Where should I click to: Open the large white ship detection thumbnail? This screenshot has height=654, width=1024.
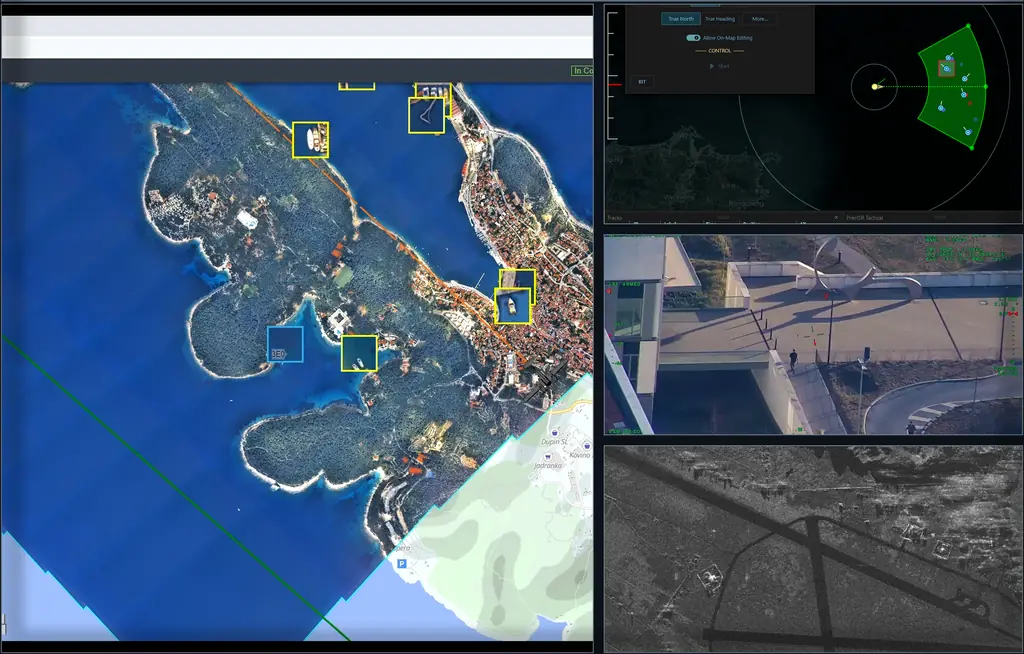310,140
